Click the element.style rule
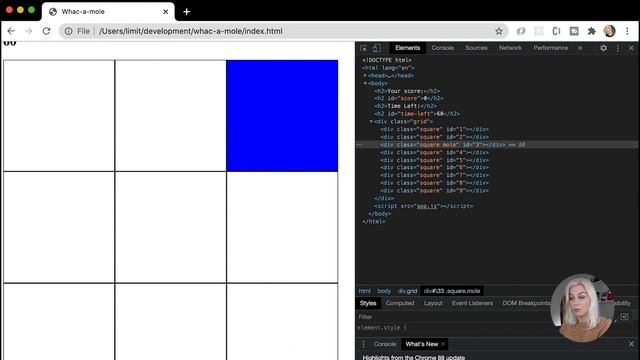This screenshot has width=640, height=360. [382, 328]
